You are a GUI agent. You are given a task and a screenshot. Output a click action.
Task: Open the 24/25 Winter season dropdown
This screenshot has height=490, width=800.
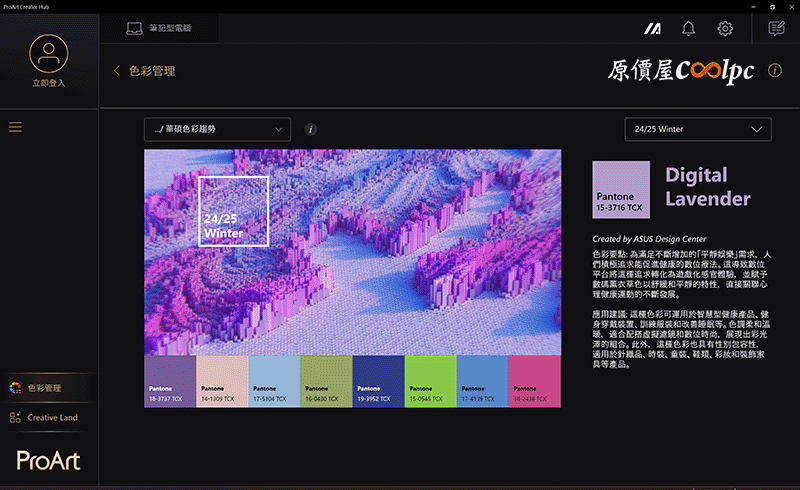[x=697, y=129]
